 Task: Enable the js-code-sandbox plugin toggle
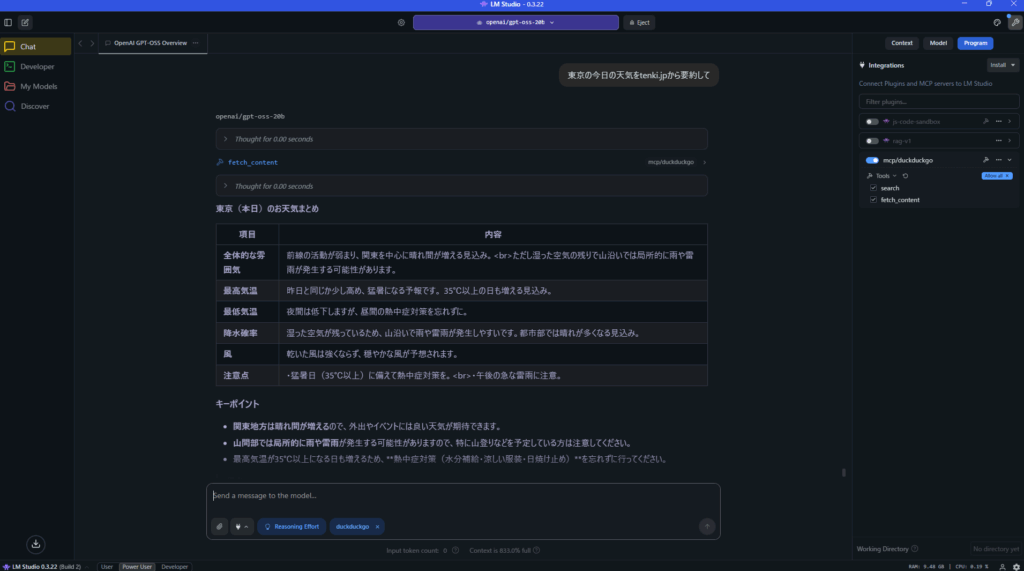point(872,121)
